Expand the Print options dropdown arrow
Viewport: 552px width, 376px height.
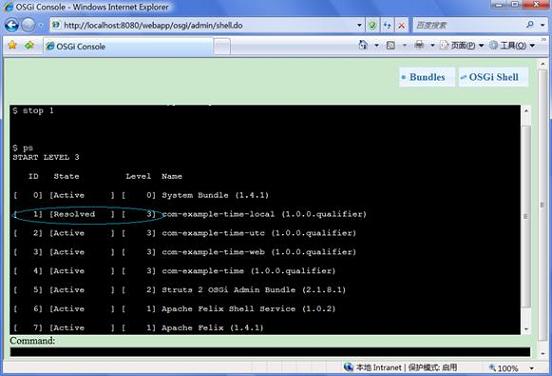(433, 45)
